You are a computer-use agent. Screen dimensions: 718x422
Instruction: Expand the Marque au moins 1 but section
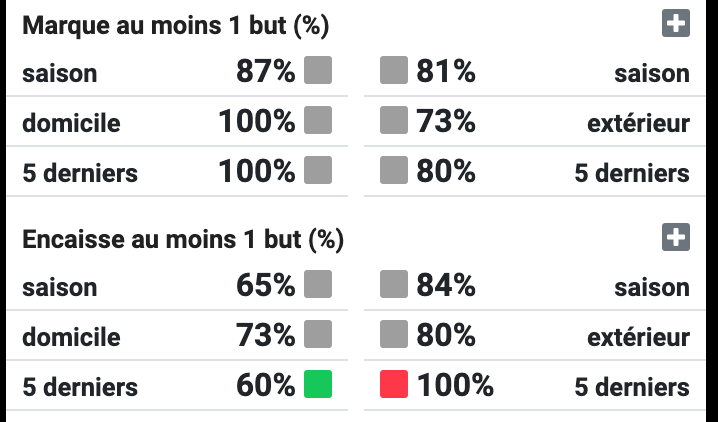point(676,23)
